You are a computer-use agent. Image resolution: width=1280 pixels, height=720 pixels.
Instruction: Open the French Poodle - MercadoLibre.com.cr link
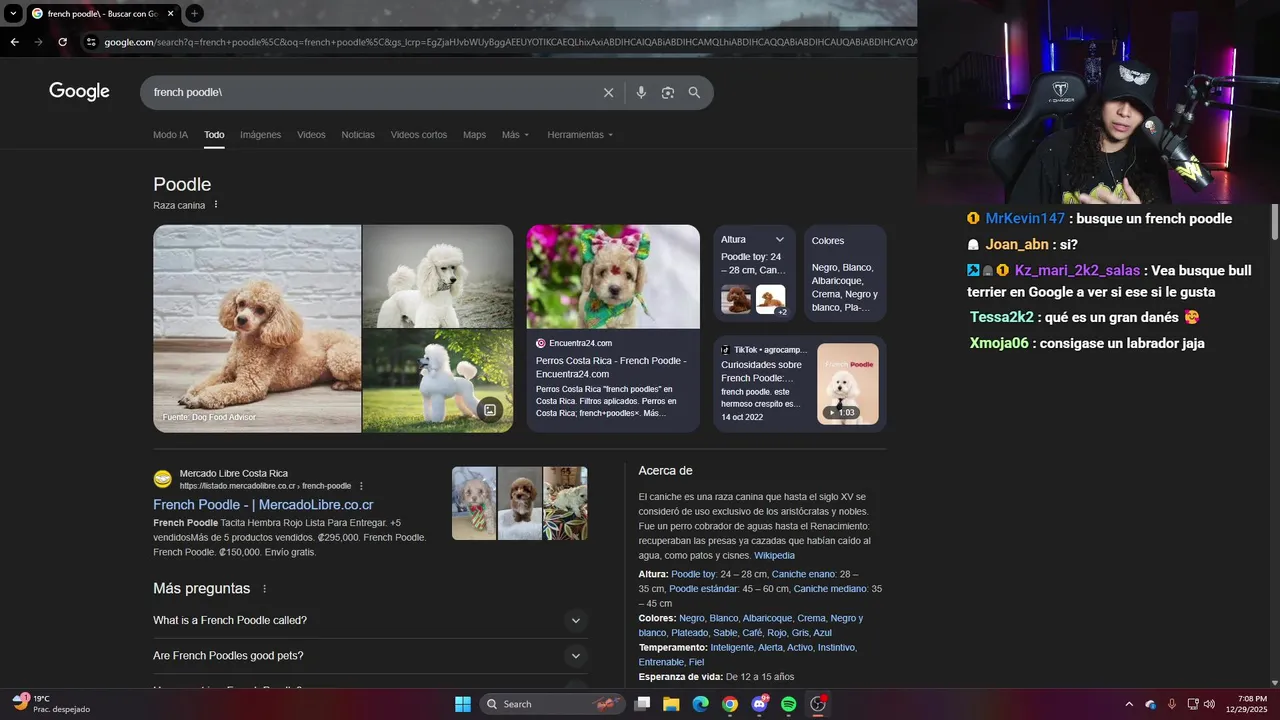[x=263, y=505]
